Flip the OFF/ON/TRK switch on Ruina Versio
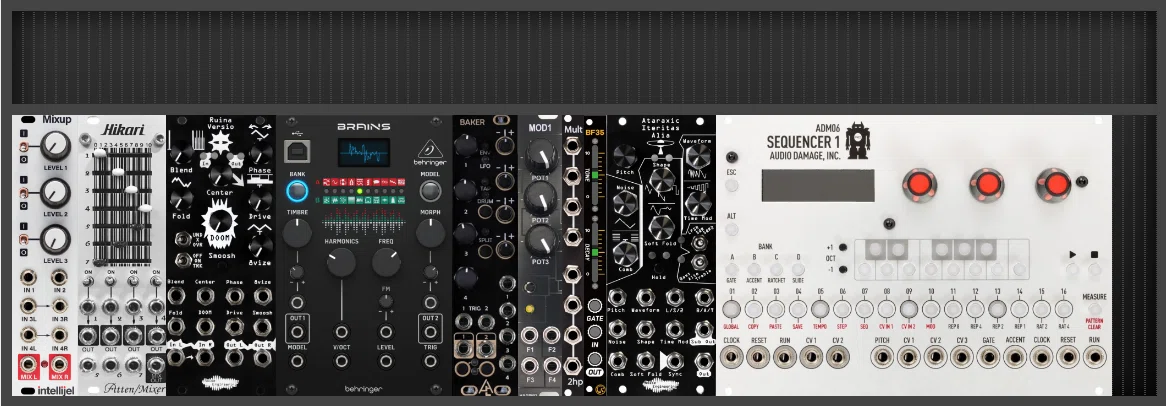The height and width of the screenshot is (406, 1166). [x=182, y=260]
